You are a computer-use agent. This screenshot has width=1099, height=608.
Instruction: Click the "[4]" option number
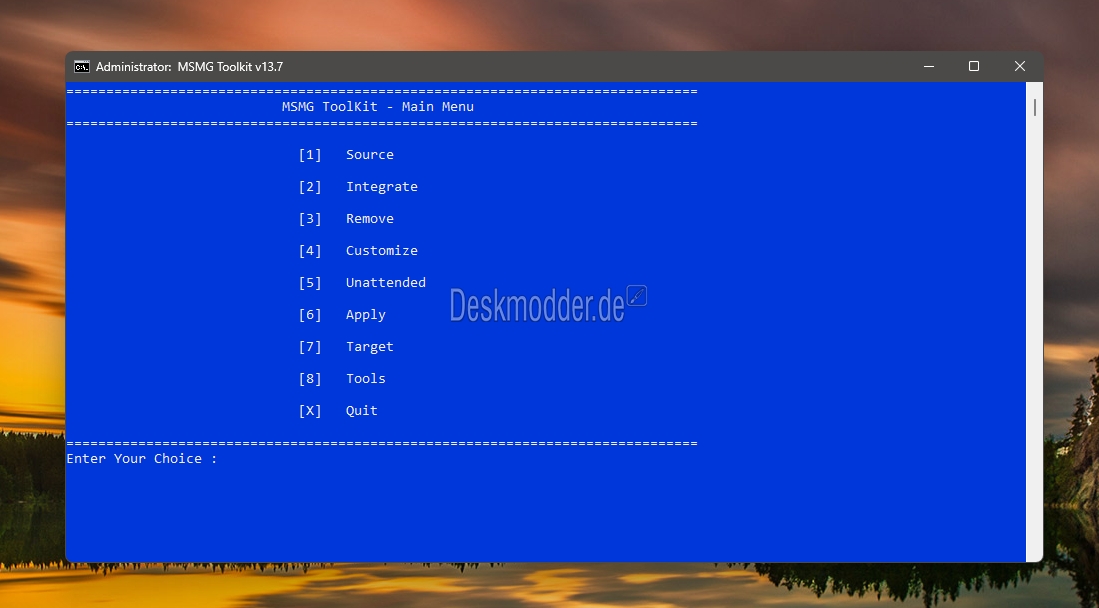click(310, 251)
